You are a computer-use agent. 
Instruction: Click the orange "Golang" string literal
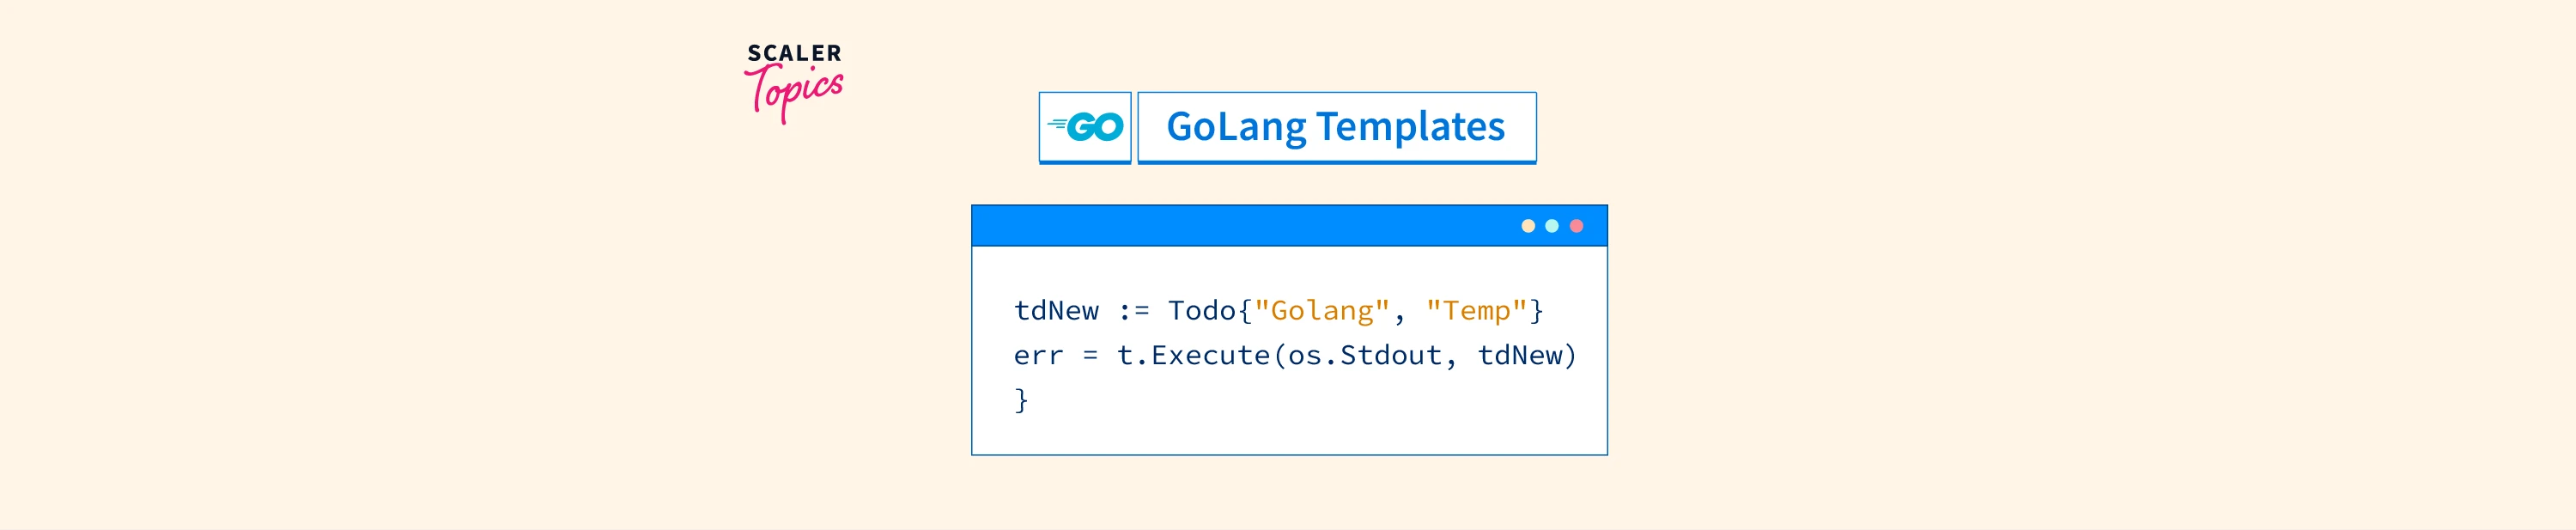1321,311
